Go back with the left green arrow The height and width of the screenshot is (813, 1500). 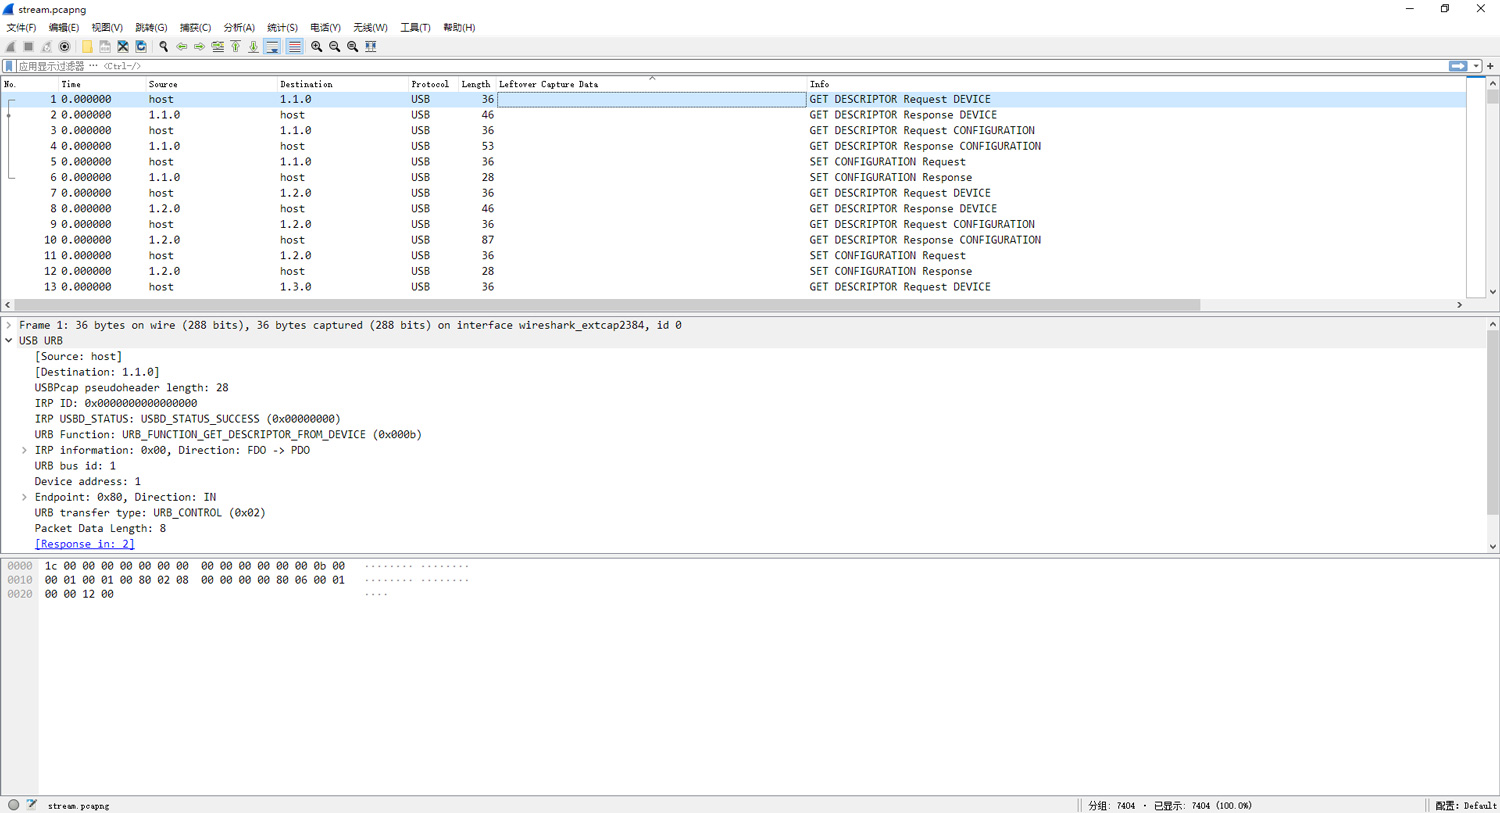(182, 46)
